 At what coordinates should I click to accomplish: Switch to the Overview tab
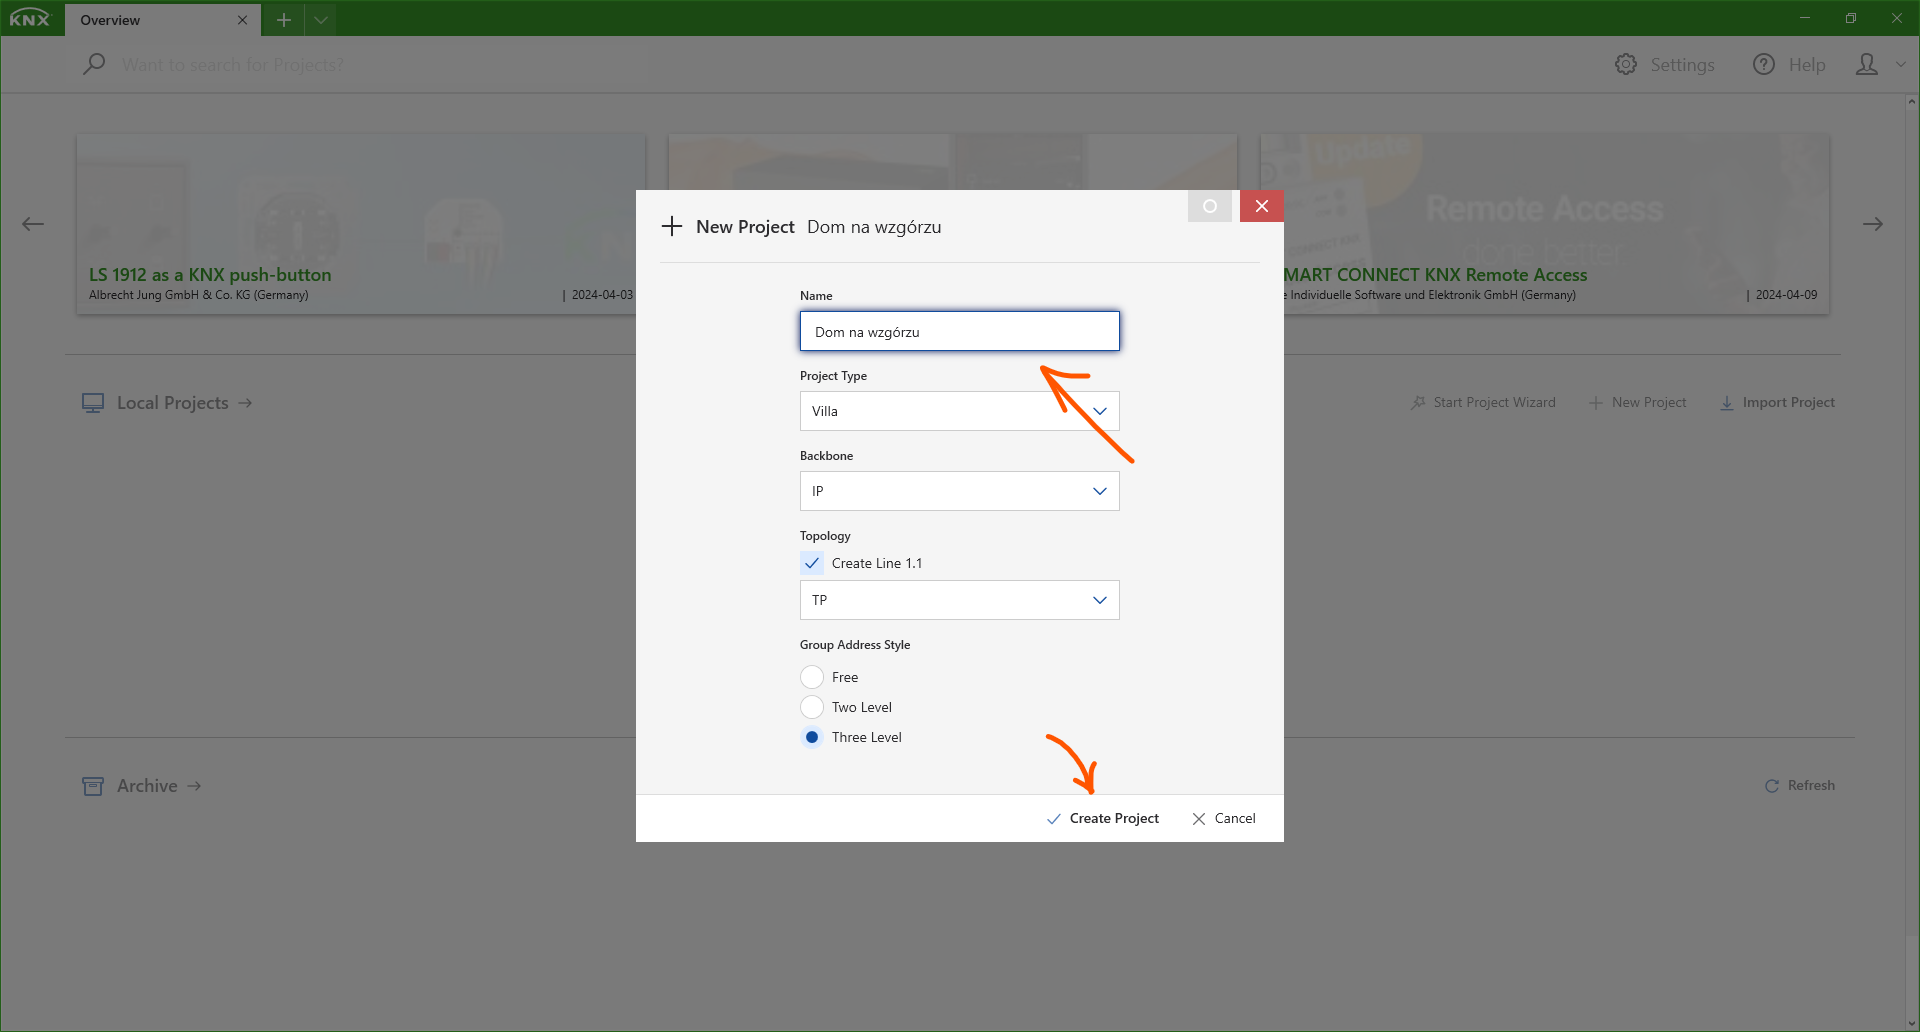coord(150,20)
